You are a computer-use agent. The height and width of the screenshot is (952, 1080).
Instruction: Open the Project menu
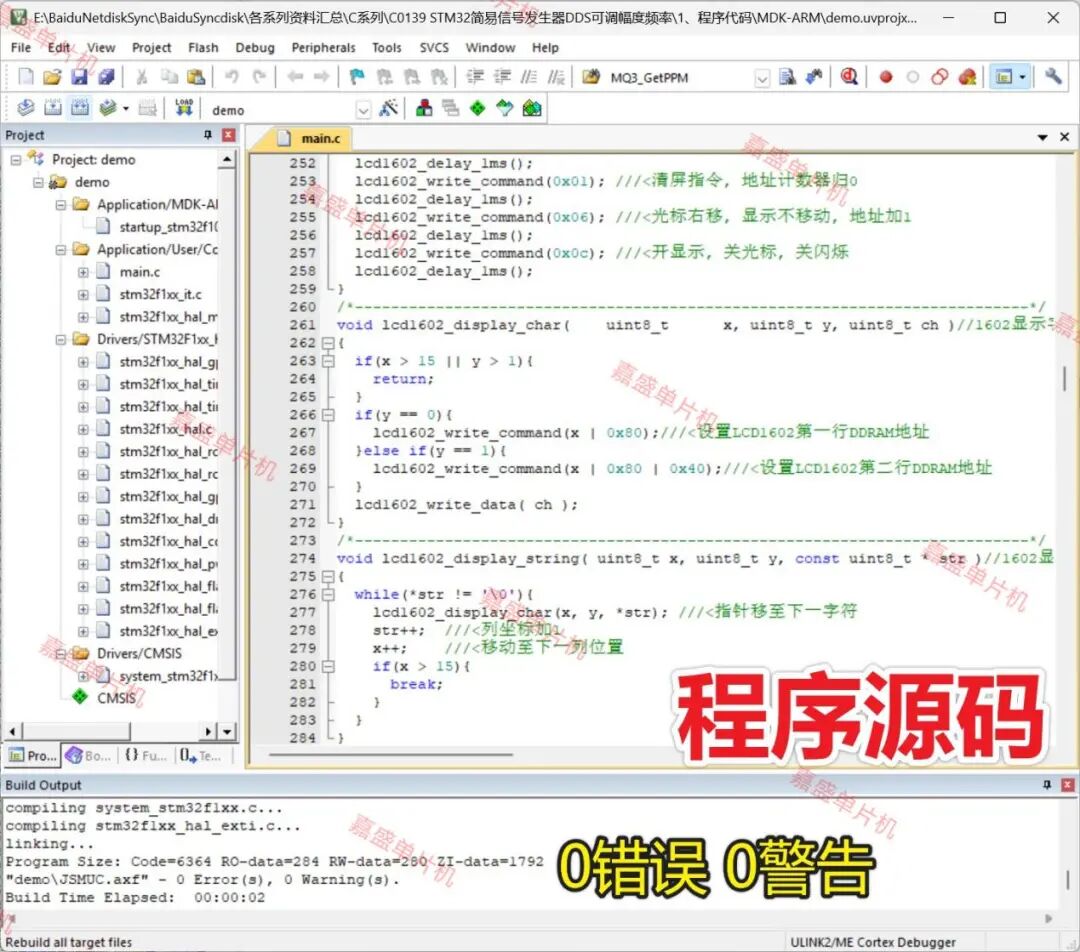(x=152, y=48)
